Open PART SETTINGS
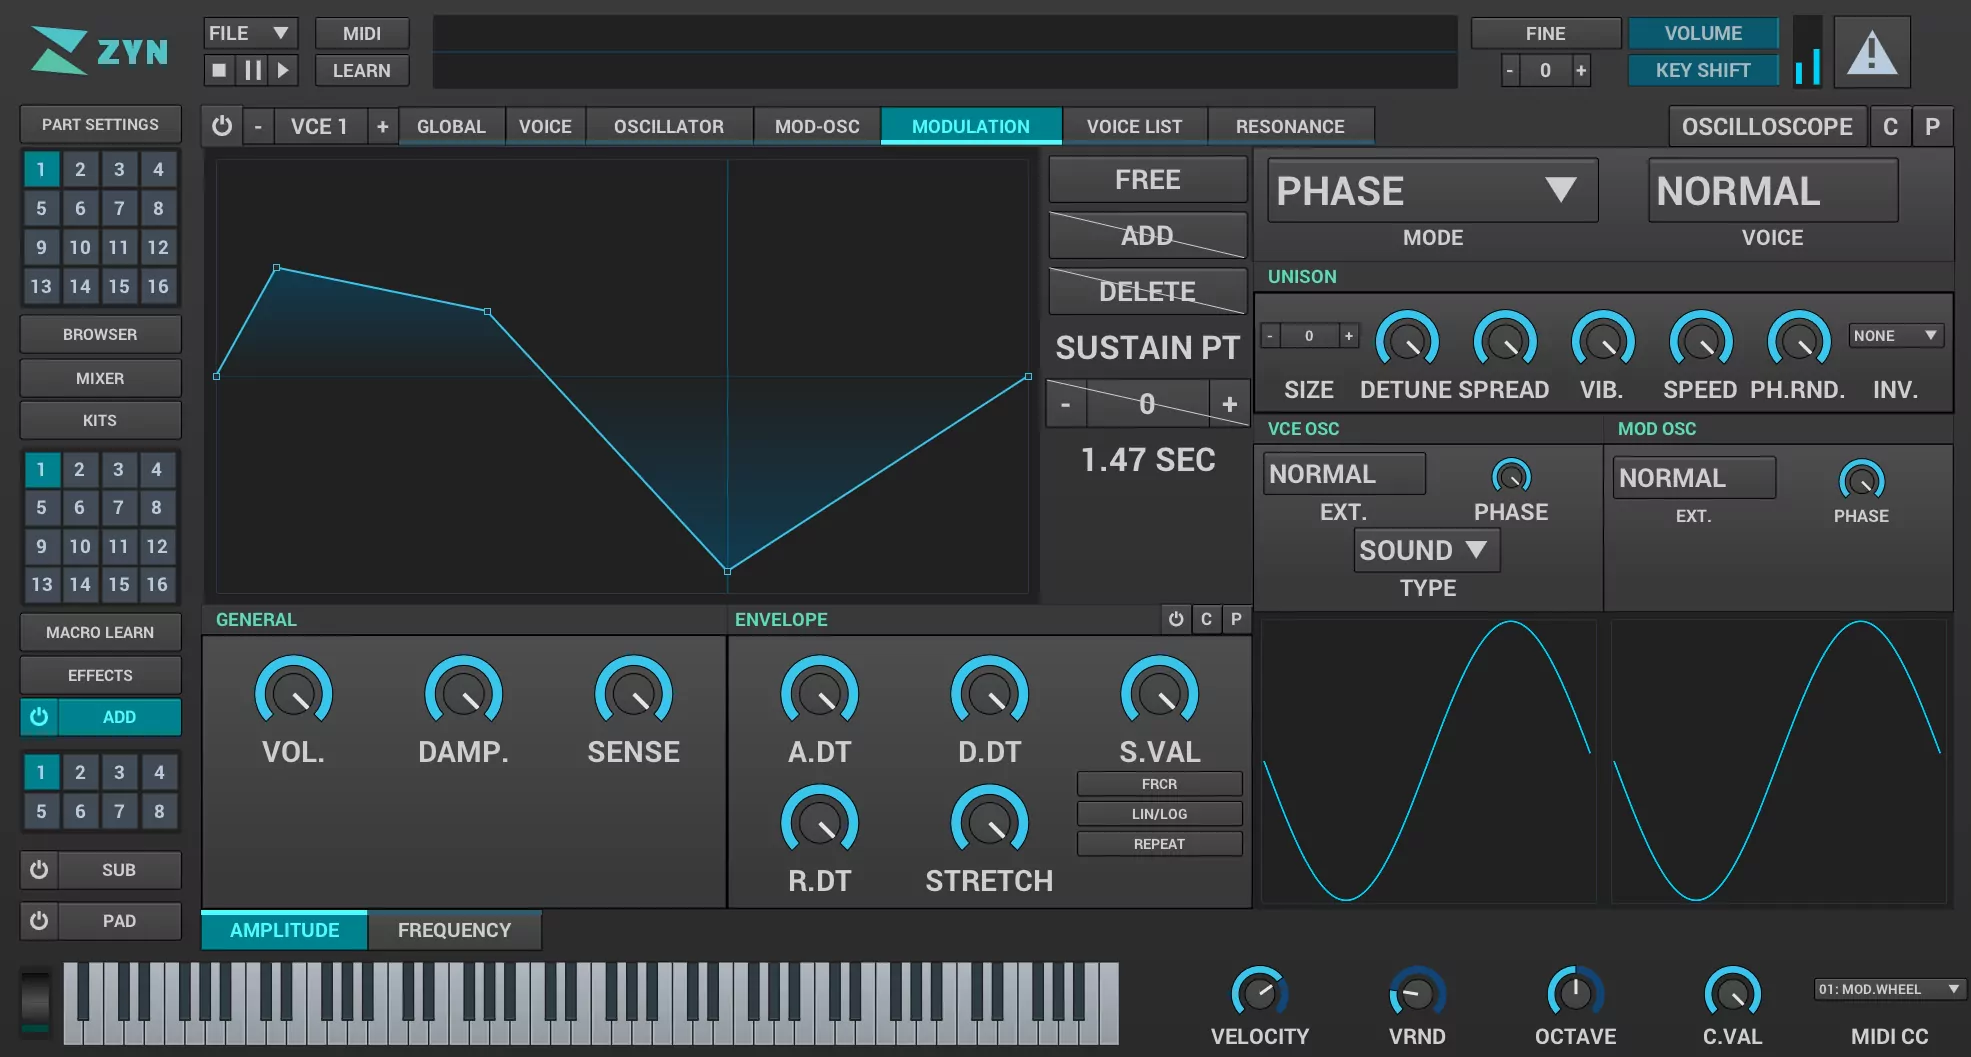Viewport: 1971px width, 1057px height. (100, 124)
